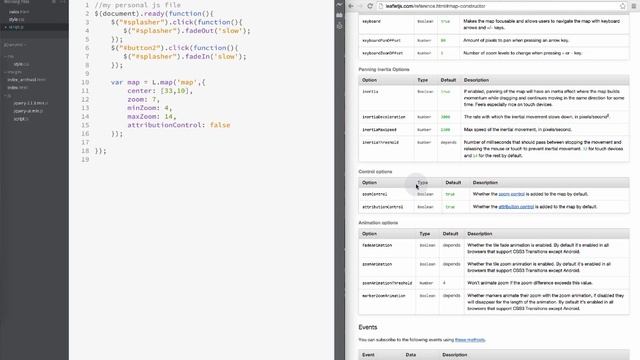Click the icon beneath Extension Manager
The height and width of the screenshot is (360, 640).
click(x=340, y=26)
